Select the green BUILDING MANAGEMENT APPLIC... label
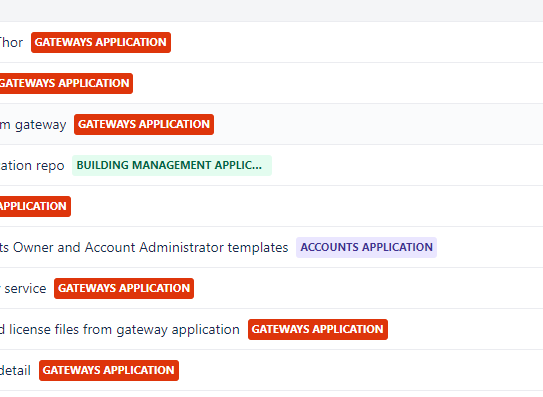Image resolution: width=543 pixels, height=397 pixels. pyautogui.click(x=172, y=165)
